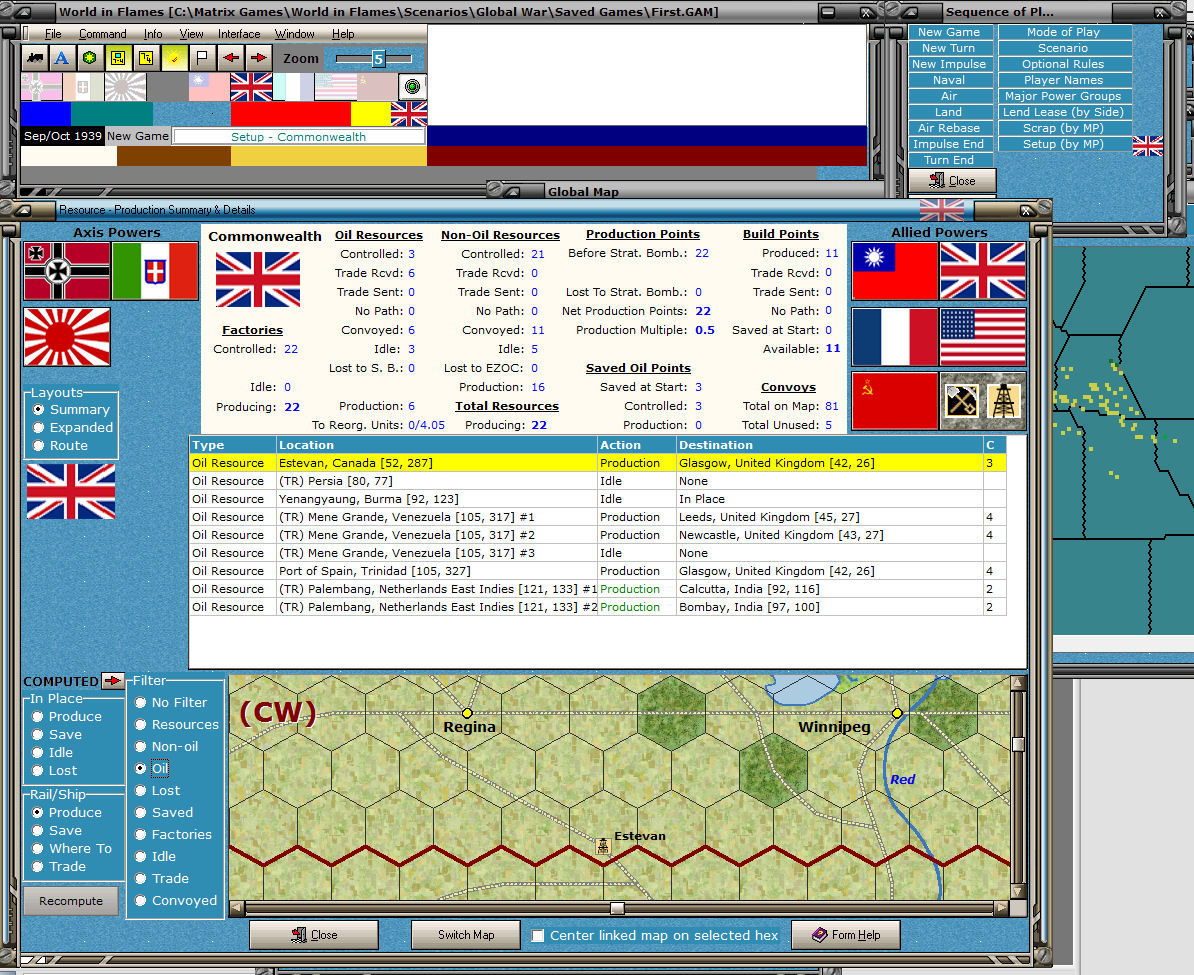Click the Soviet Union flag in Allied Powers

pos(894,401)
